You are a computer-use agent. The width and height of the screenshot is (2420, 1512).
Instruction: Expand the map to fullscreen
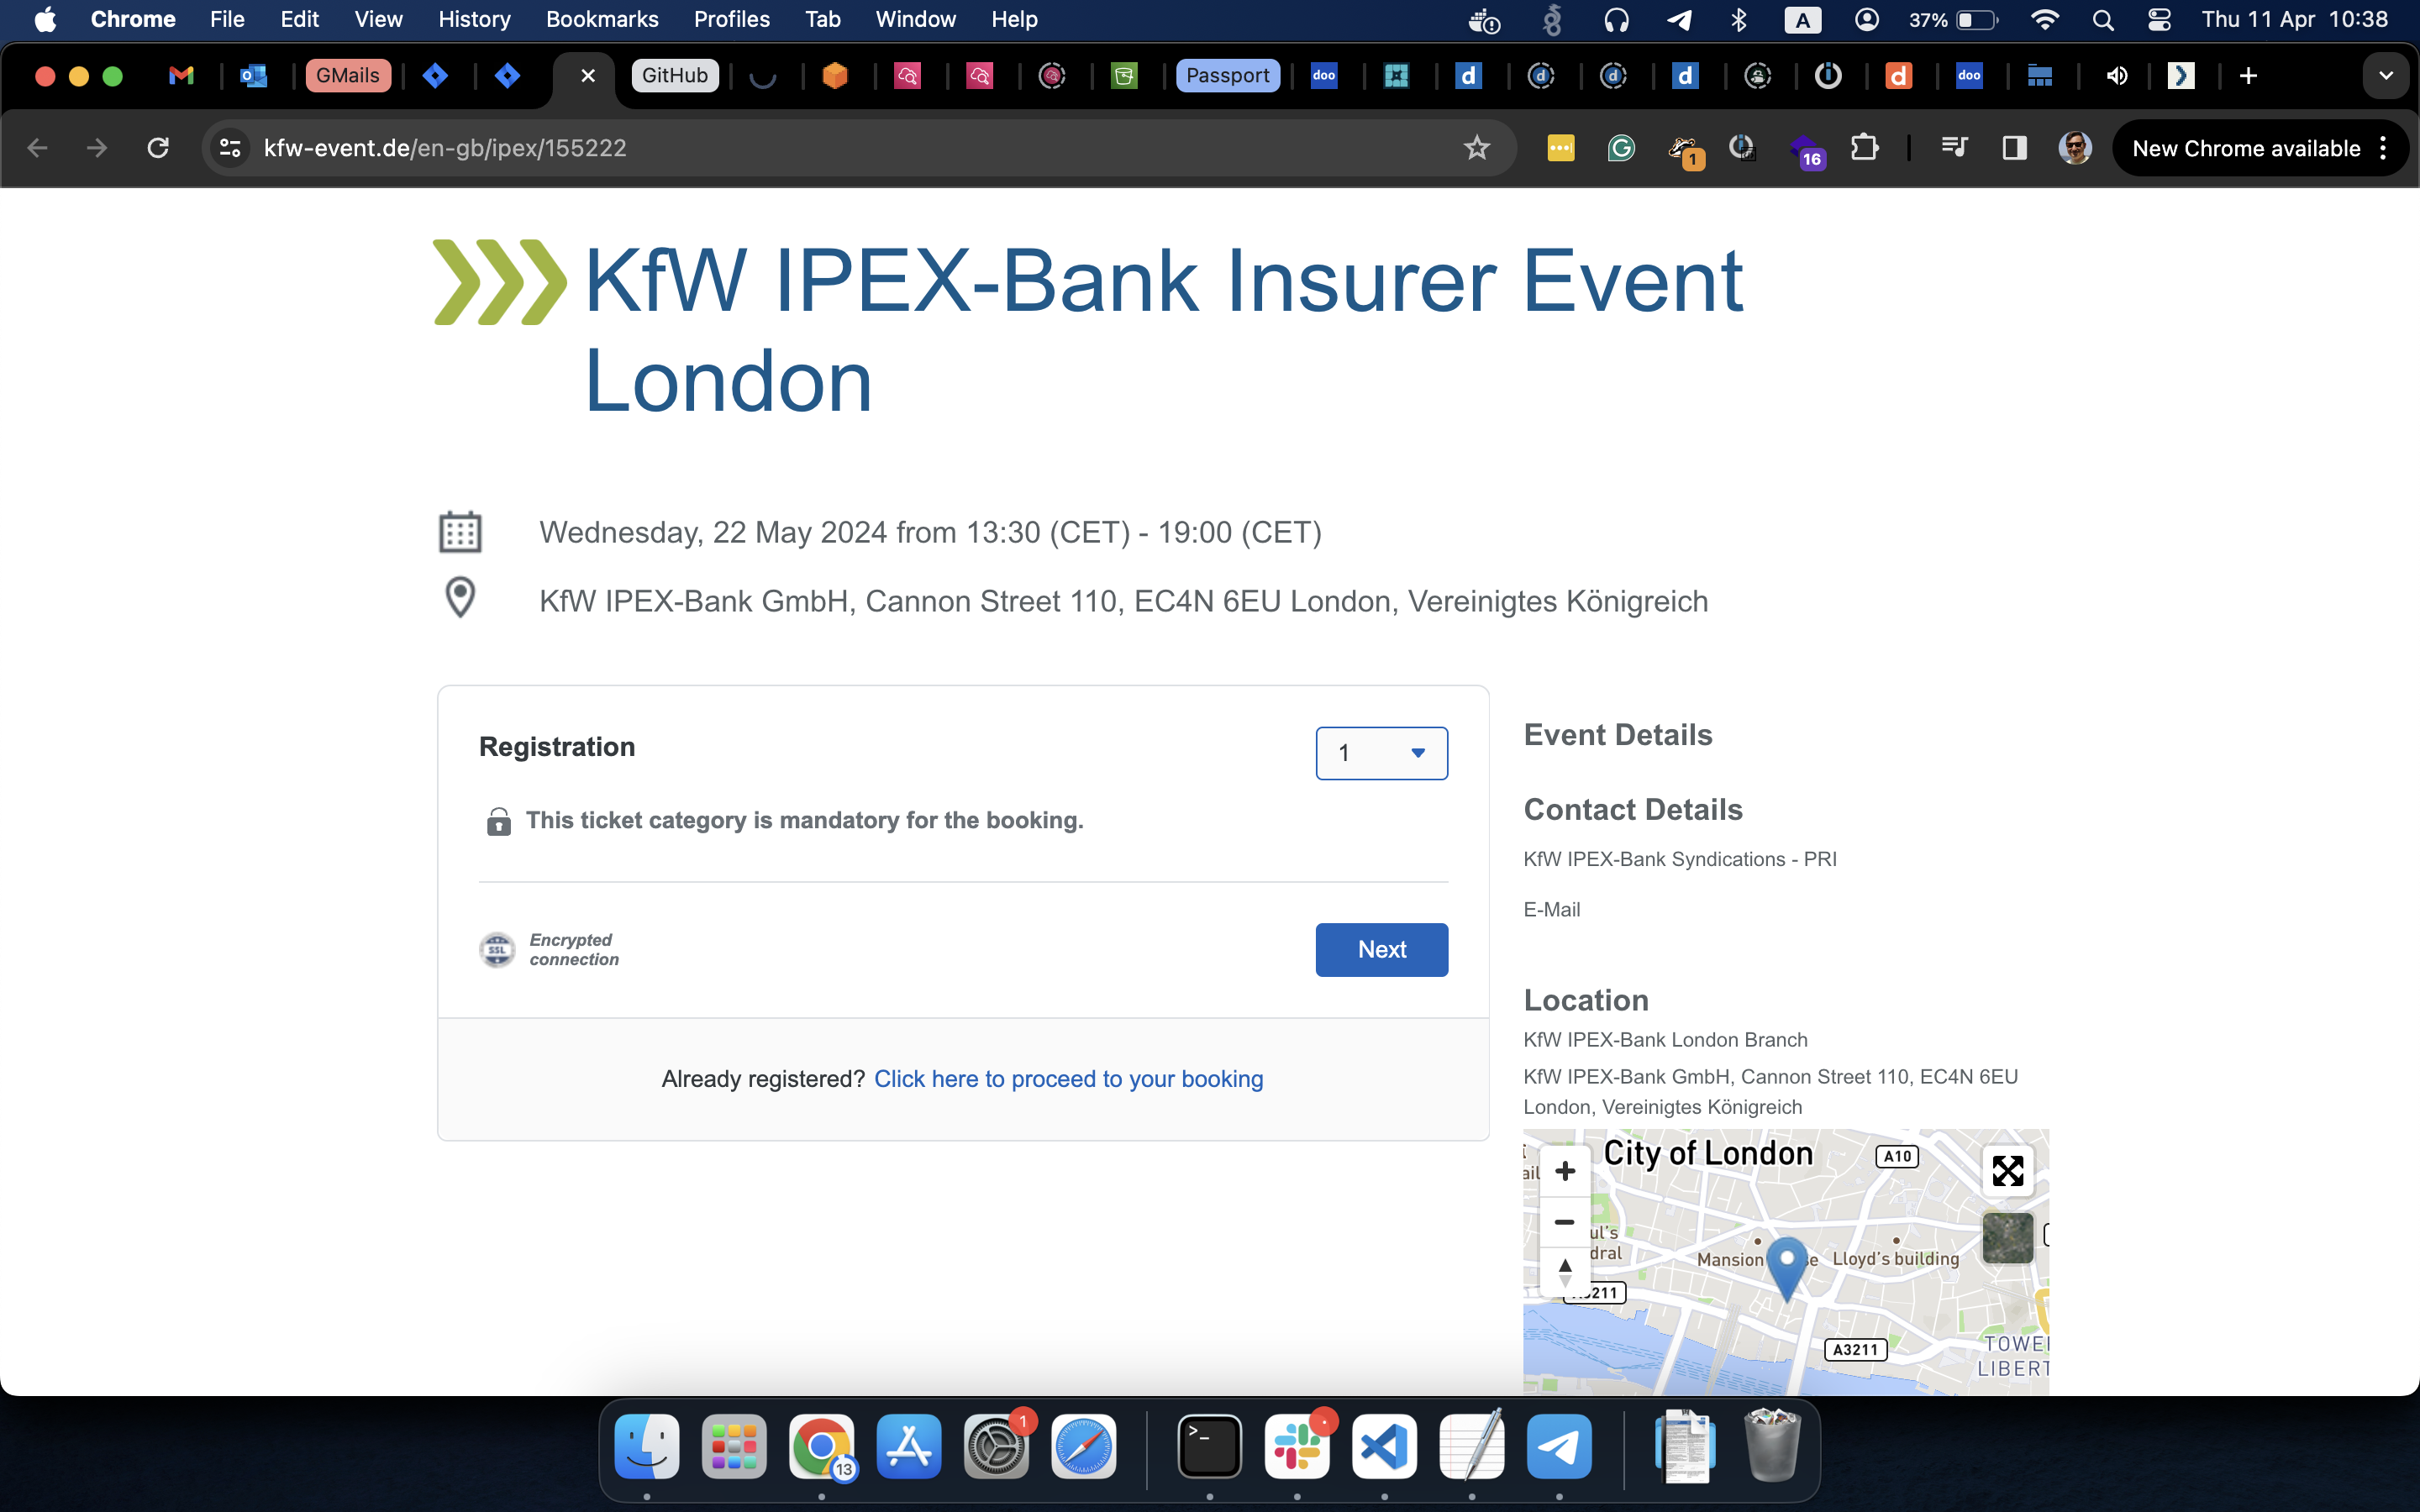tap(2007, 1171)
